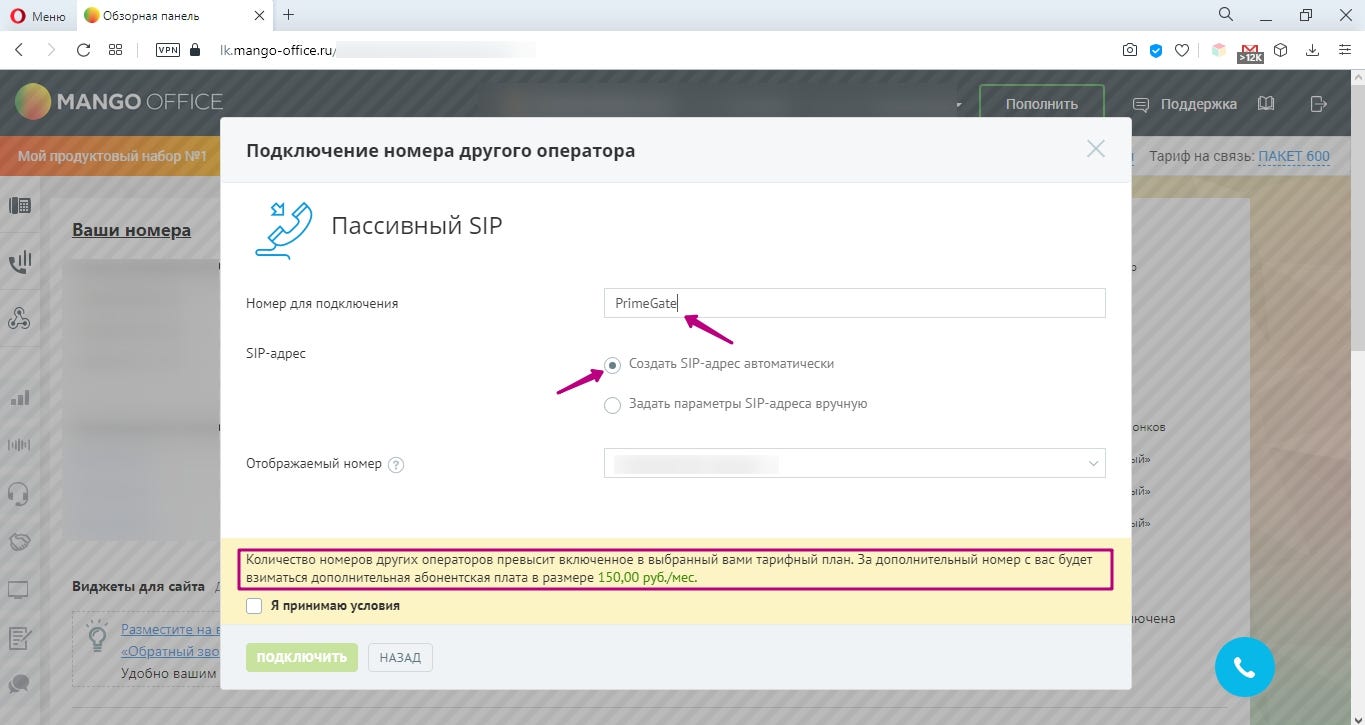Click the blue callback phone button

click(x=1244, y=666)
